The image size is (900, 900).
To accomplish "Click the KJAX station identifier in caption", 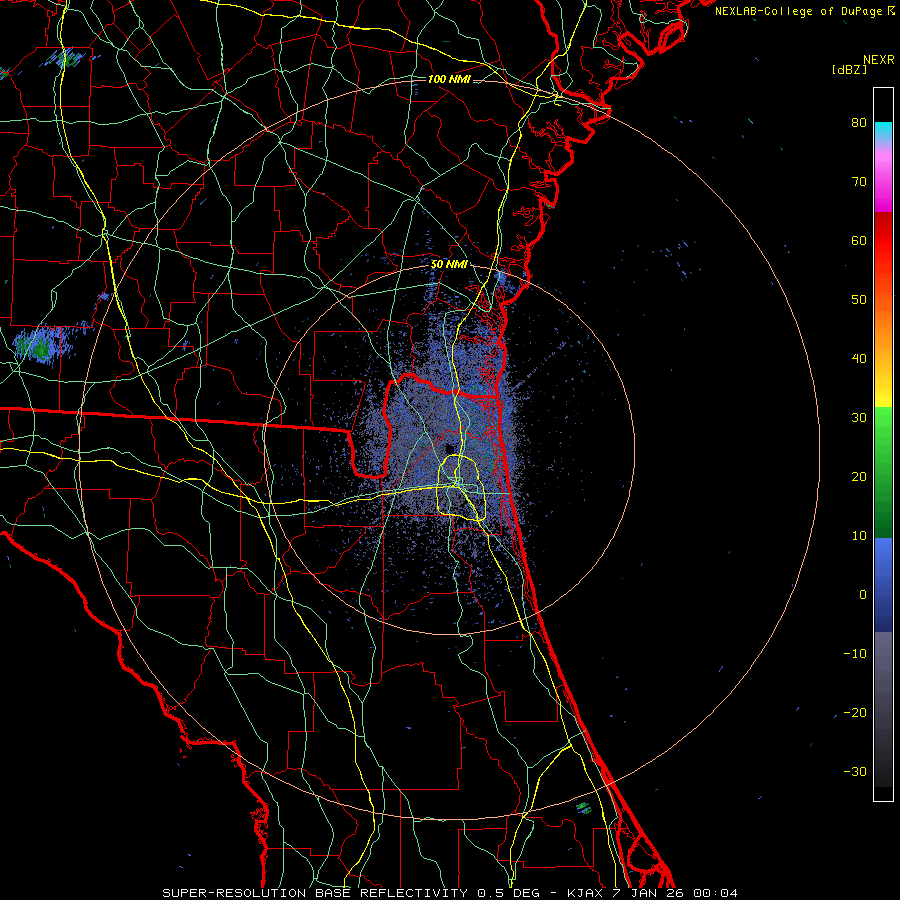I will tap(587, 893).
